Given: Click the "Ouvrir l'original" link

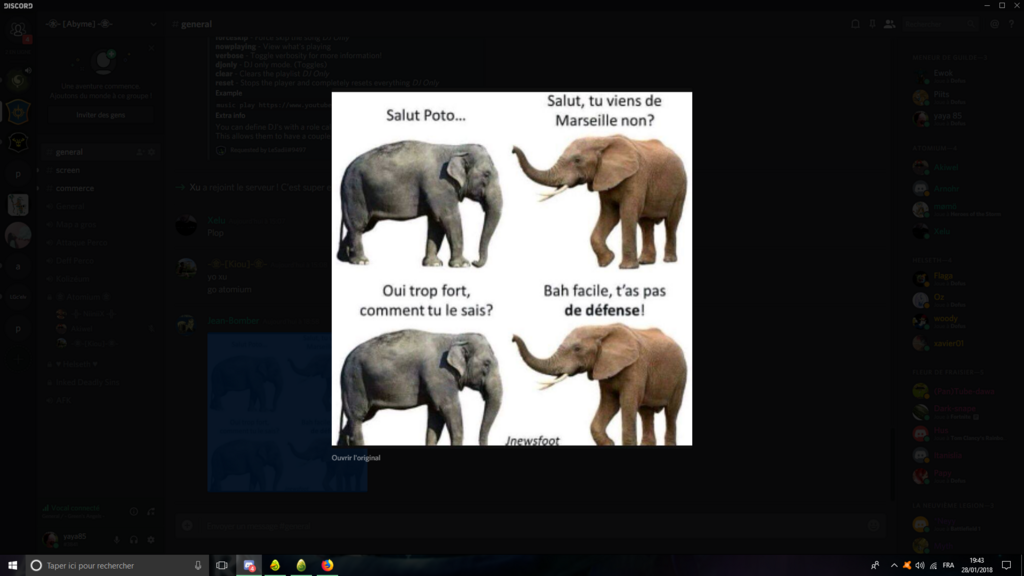Looking at the screenshot, I should (356, 458).
